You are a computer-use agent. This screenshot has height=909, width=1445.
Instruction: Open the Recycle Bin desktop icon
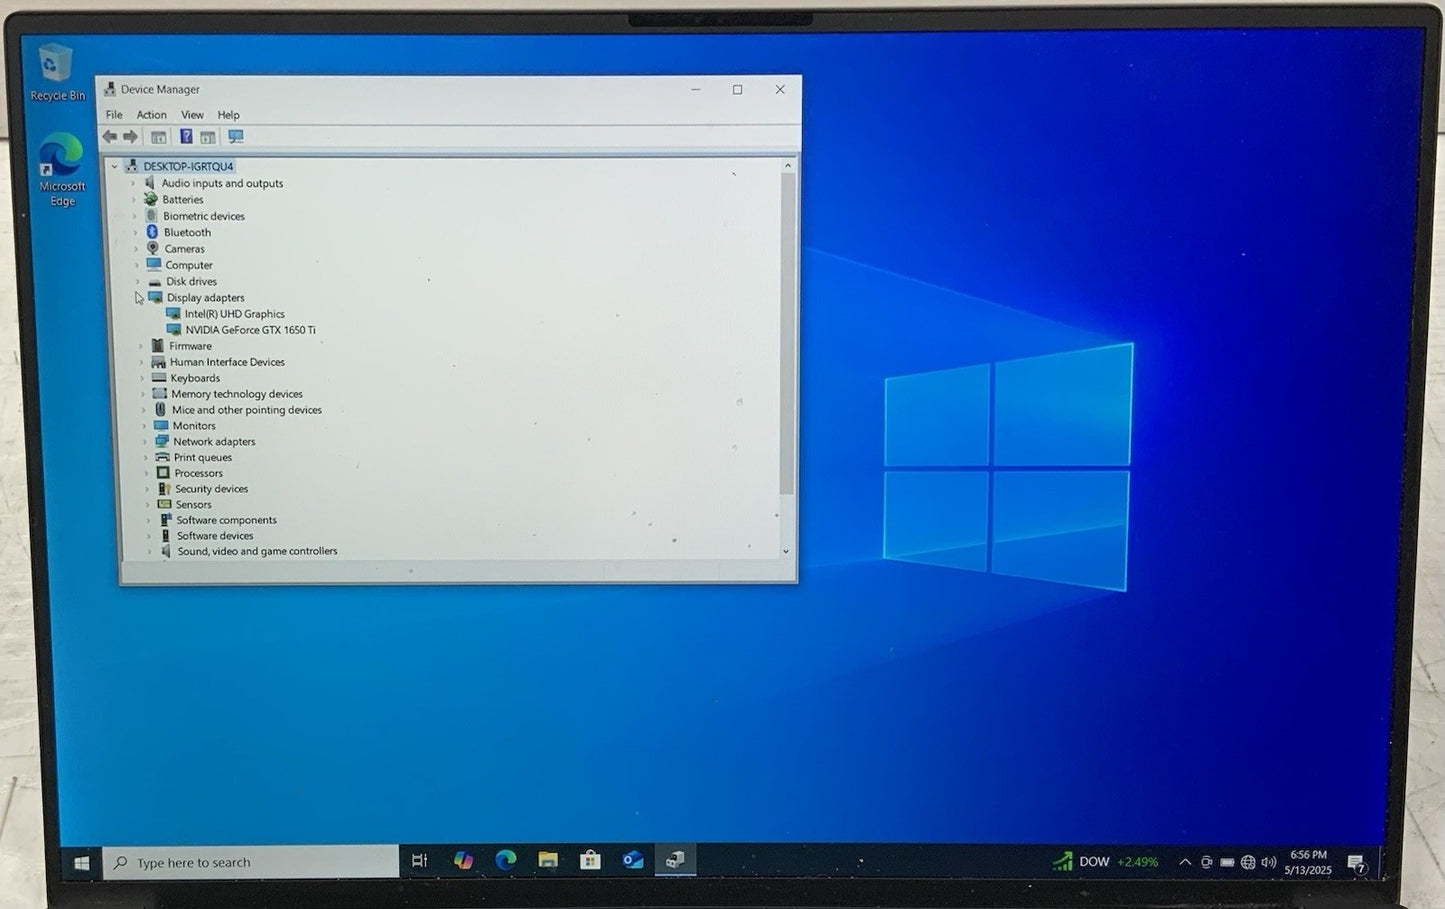57,72
